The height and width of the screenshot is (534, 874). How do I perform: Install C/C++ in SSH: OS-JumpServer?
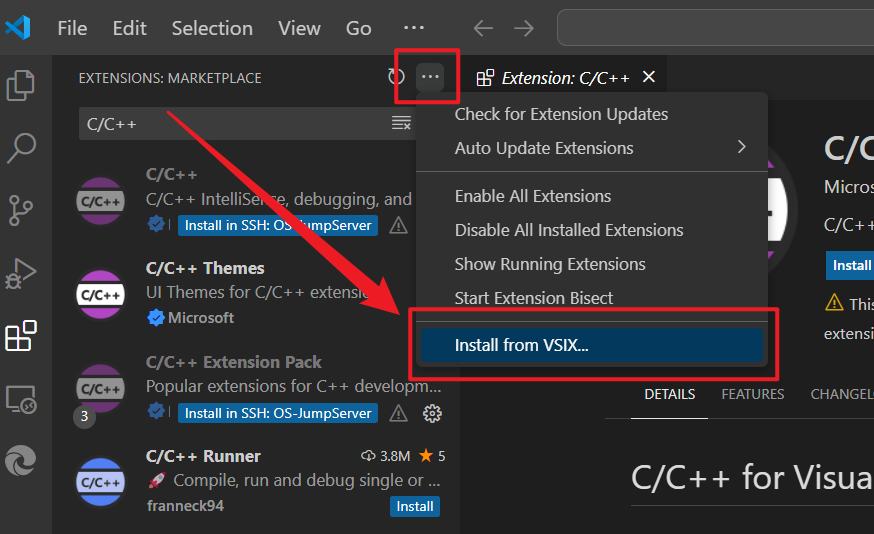coord(278,225)
